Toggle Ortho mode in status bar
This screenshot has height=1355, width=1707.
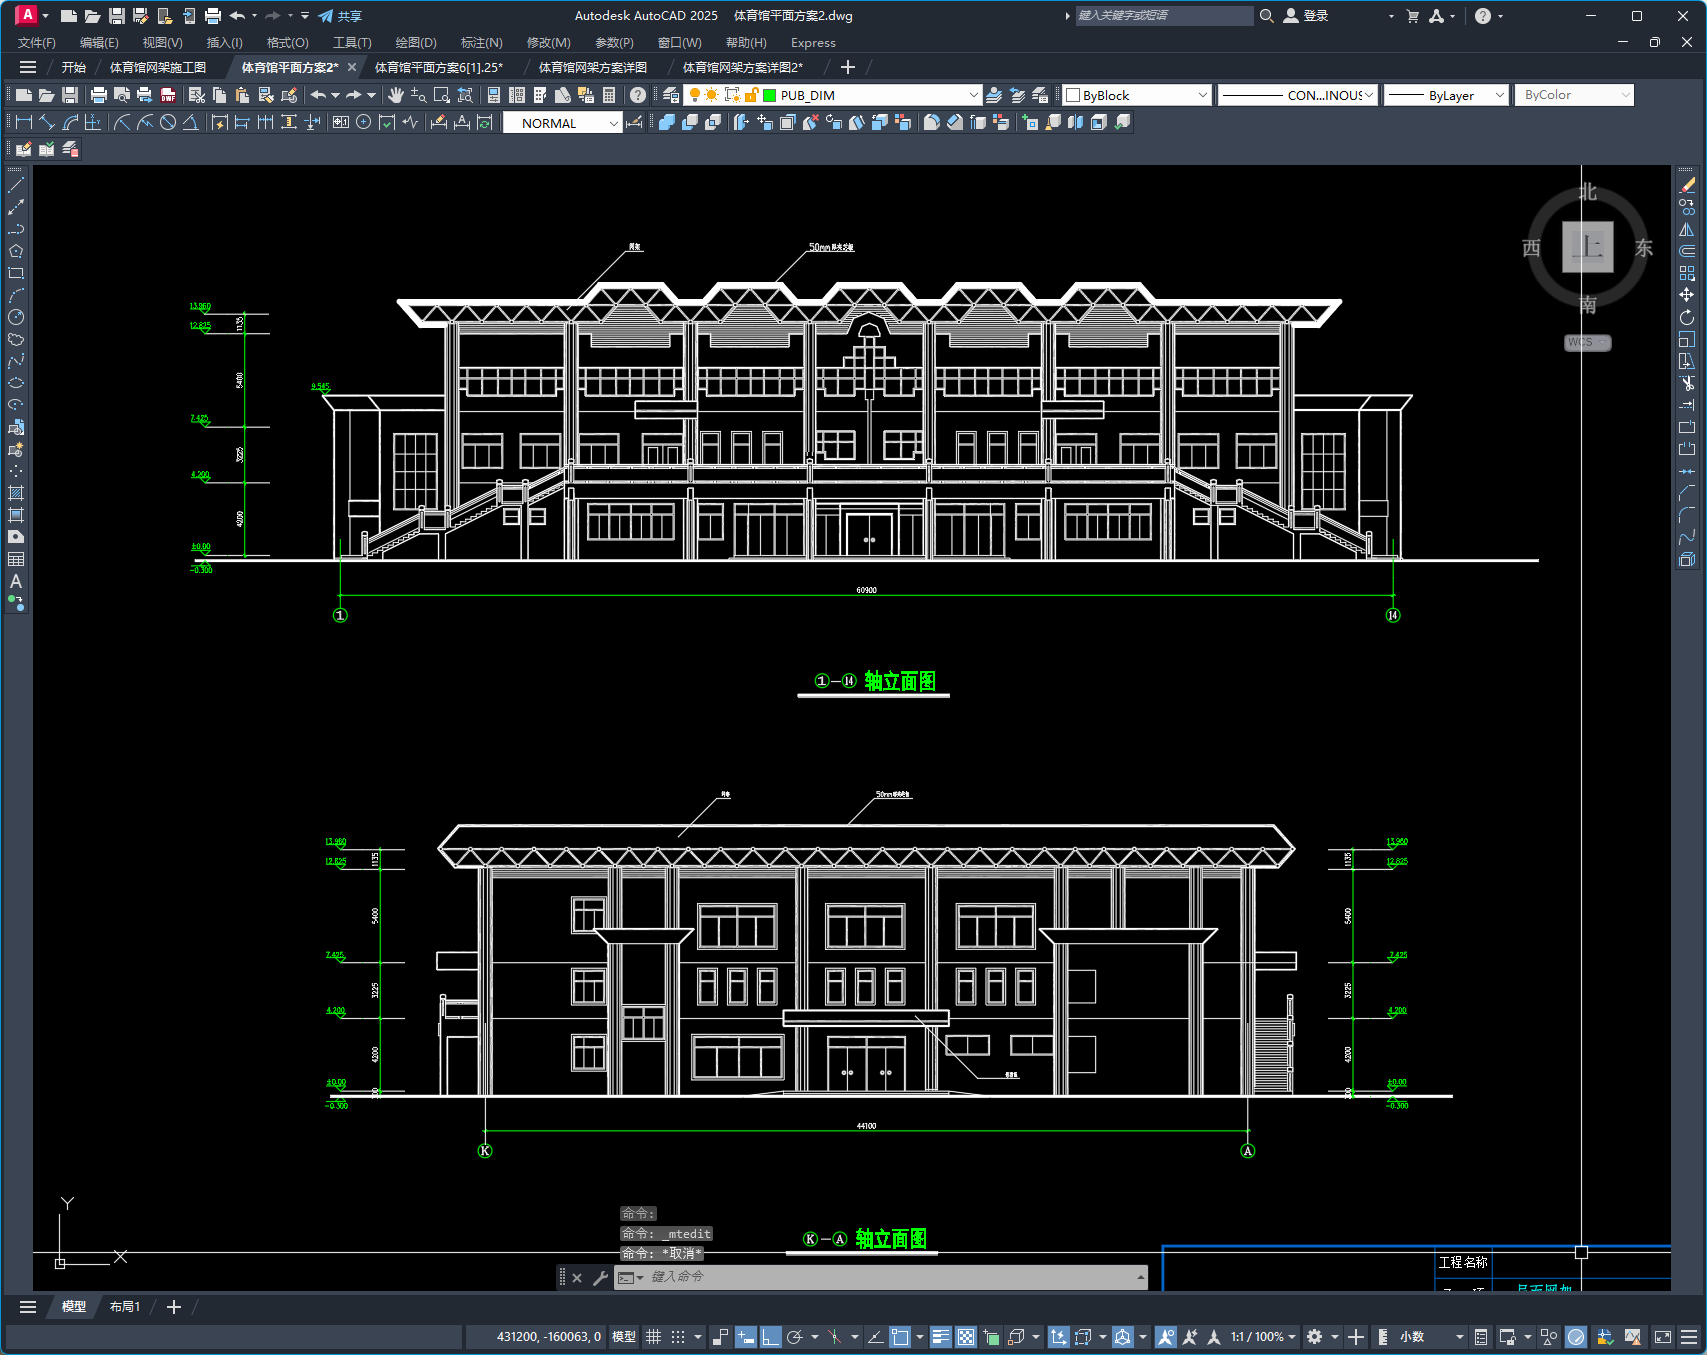[x=770, y=1337]
